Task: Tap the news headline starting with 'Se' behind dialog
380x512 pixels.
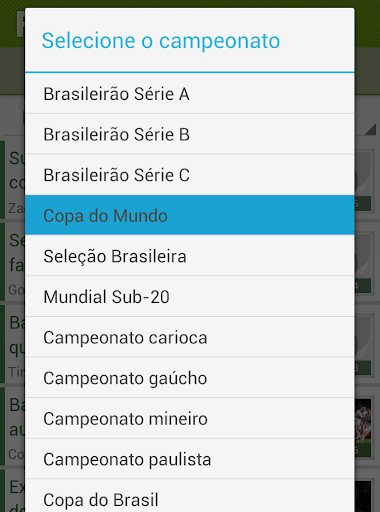Action: pos(17,252)
